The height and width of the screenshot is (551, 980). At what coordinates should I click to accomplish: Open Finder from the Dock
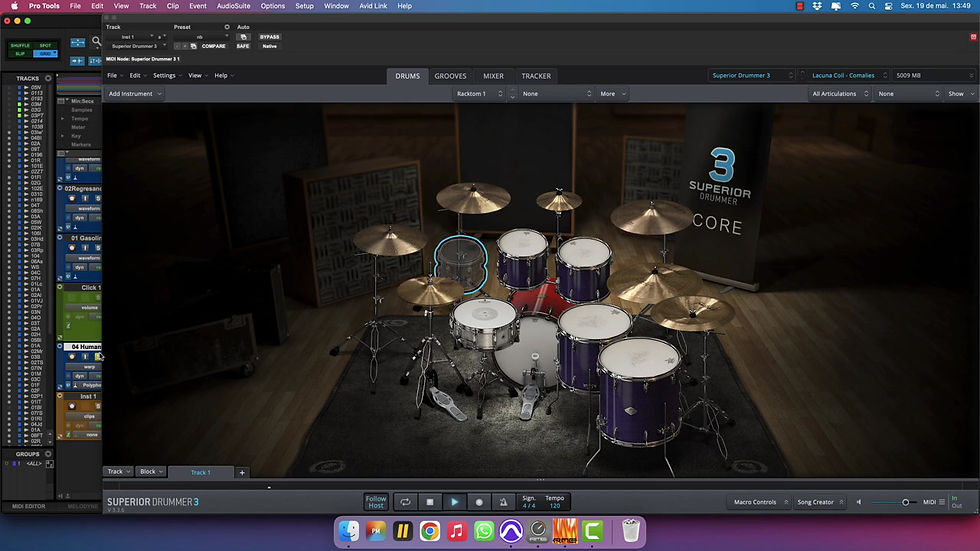click(349, 532)
